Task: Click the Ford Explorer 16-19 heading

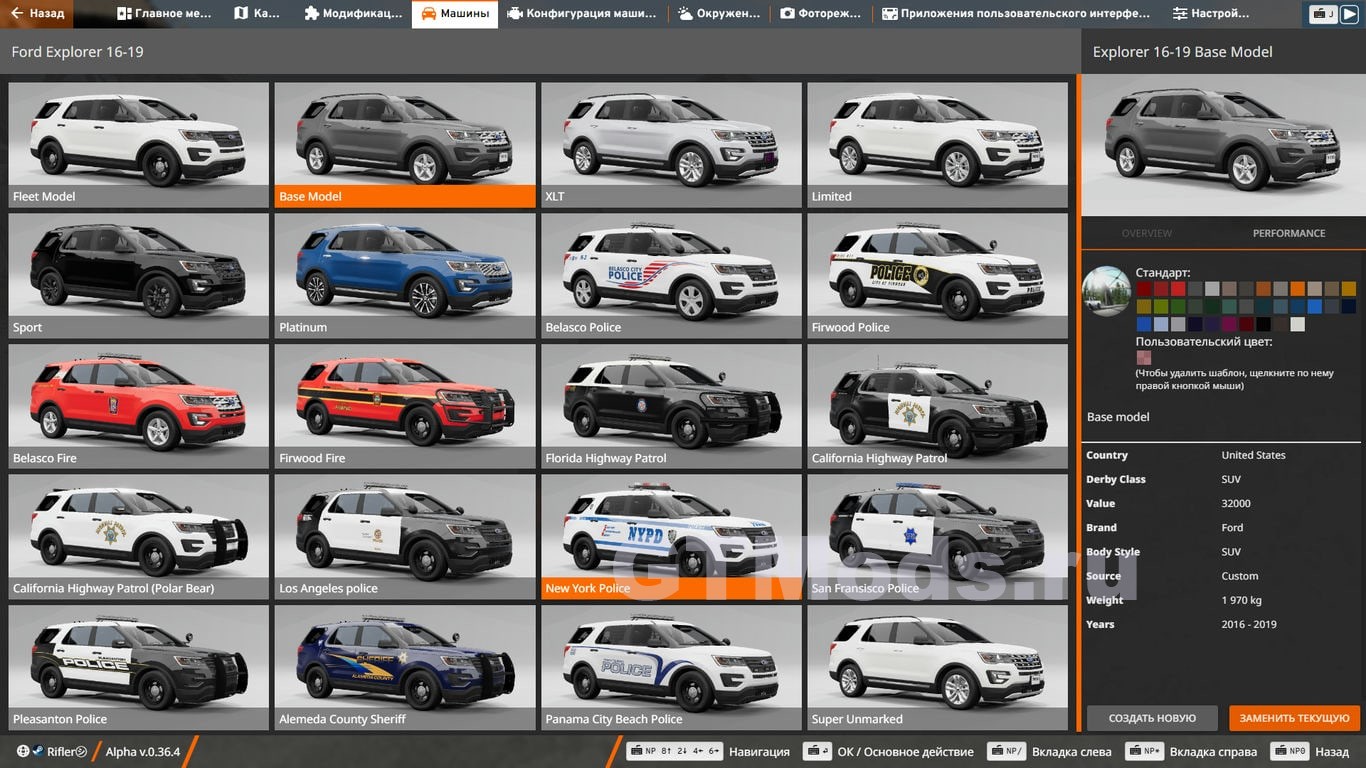Action: (x=78, y=51)
